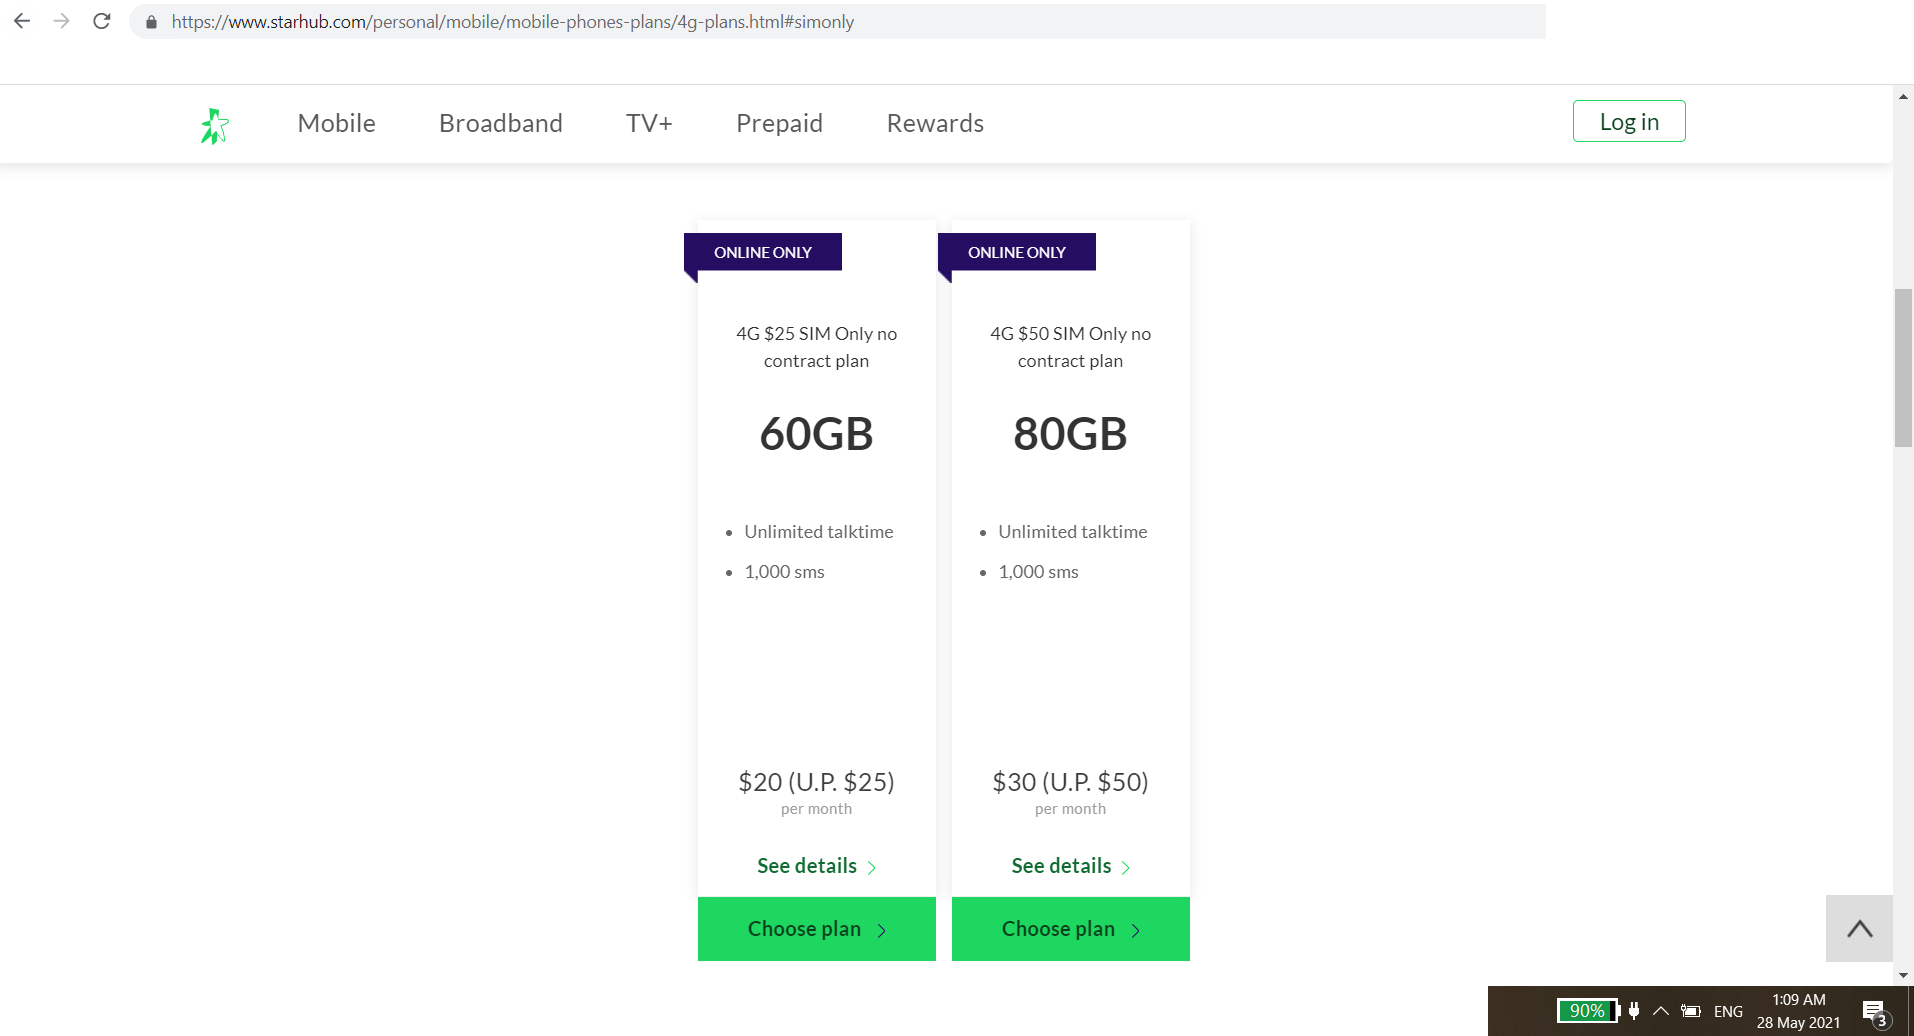
Task: Click the padlock site security icon
Action: 151,22
